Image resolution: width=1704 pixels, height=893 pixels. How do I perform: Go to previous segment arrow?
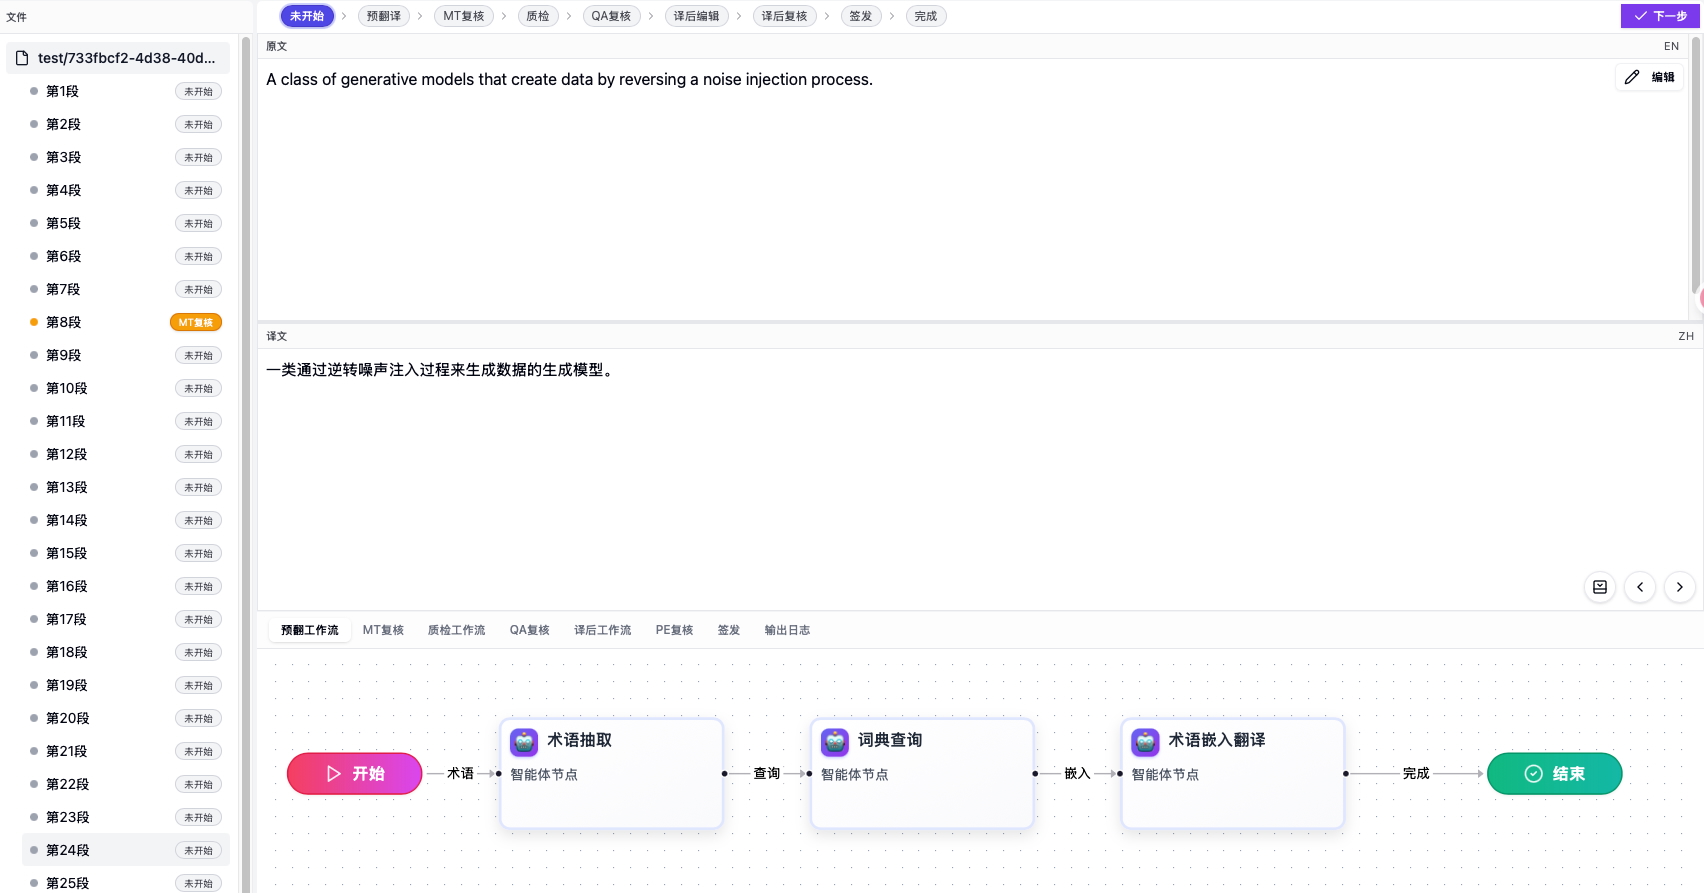coord(1640,587)
